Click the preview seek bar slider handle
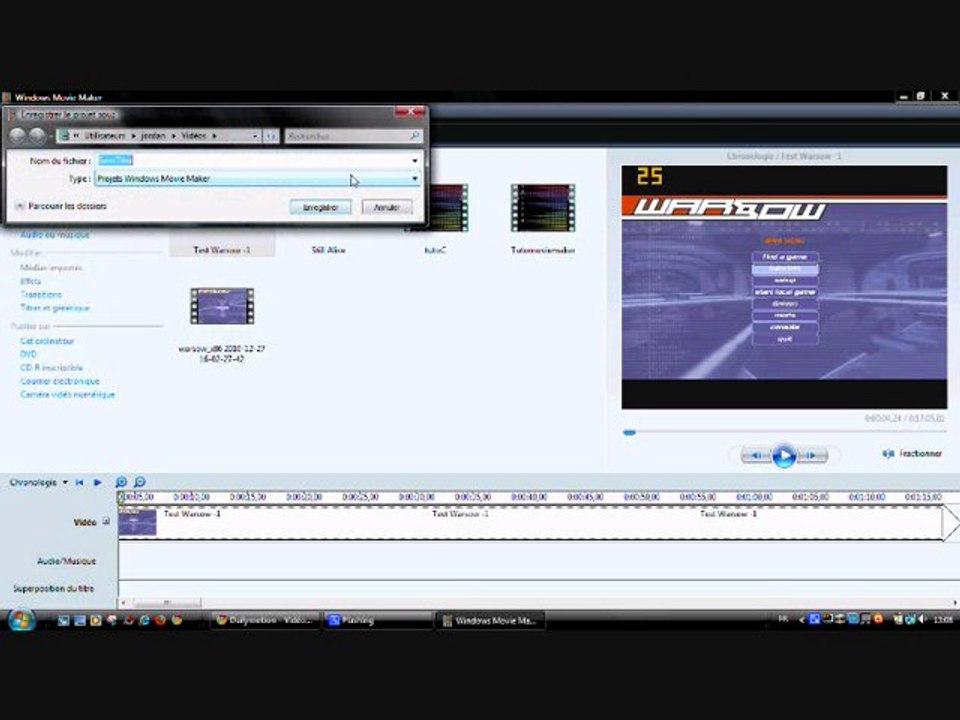 [629, 433]
